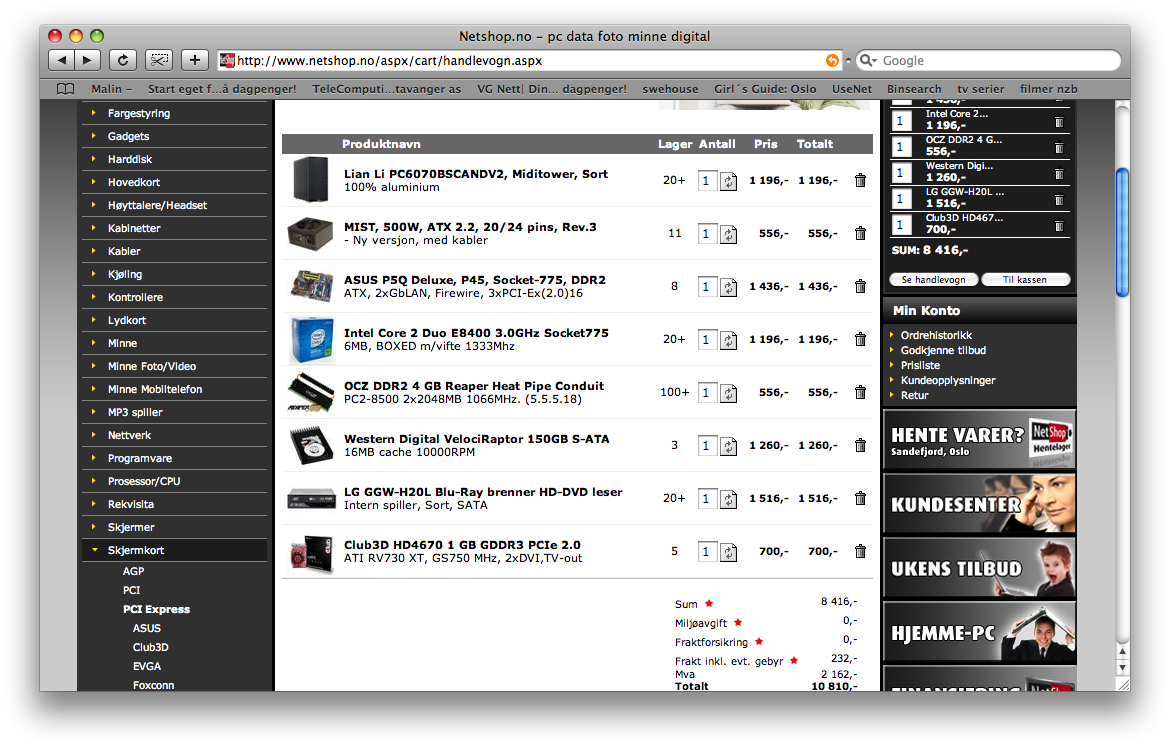Open the tv serier bookmark
The width and height of the screenshot is (1170, 746).
980,89
